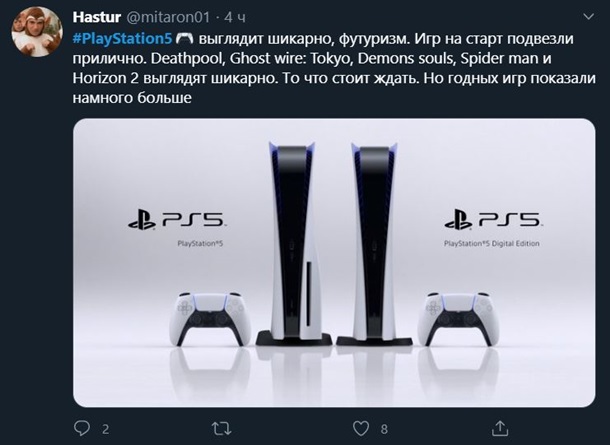Image resolution: width=610 pixels, height=445 pixels.
Task: Open the @mitaron01 handle
Action: click(168, 17)
